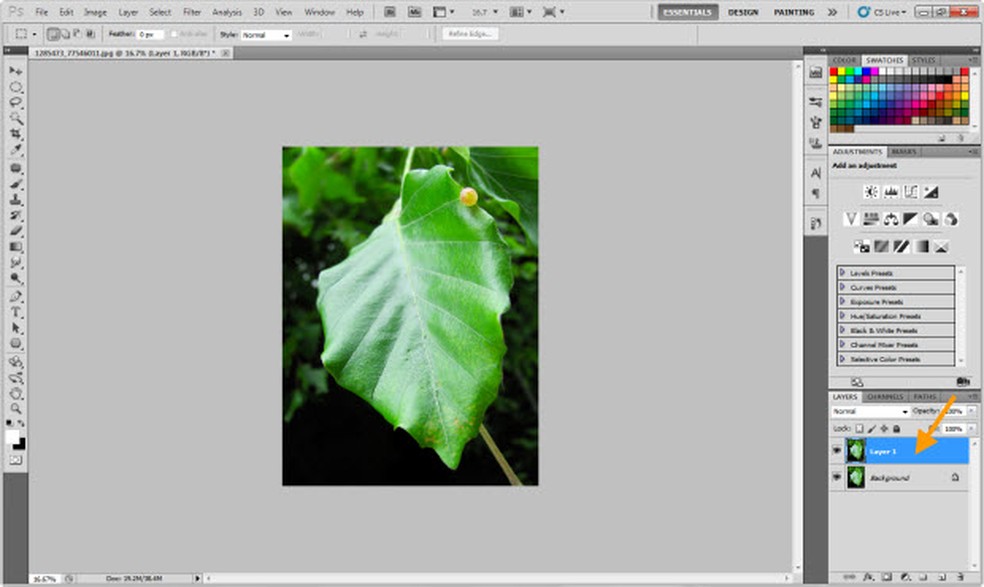Expand the Levels Presets list
Viewport: 984px width, 587px height.
pyautogui.click(x=843, y=273)
